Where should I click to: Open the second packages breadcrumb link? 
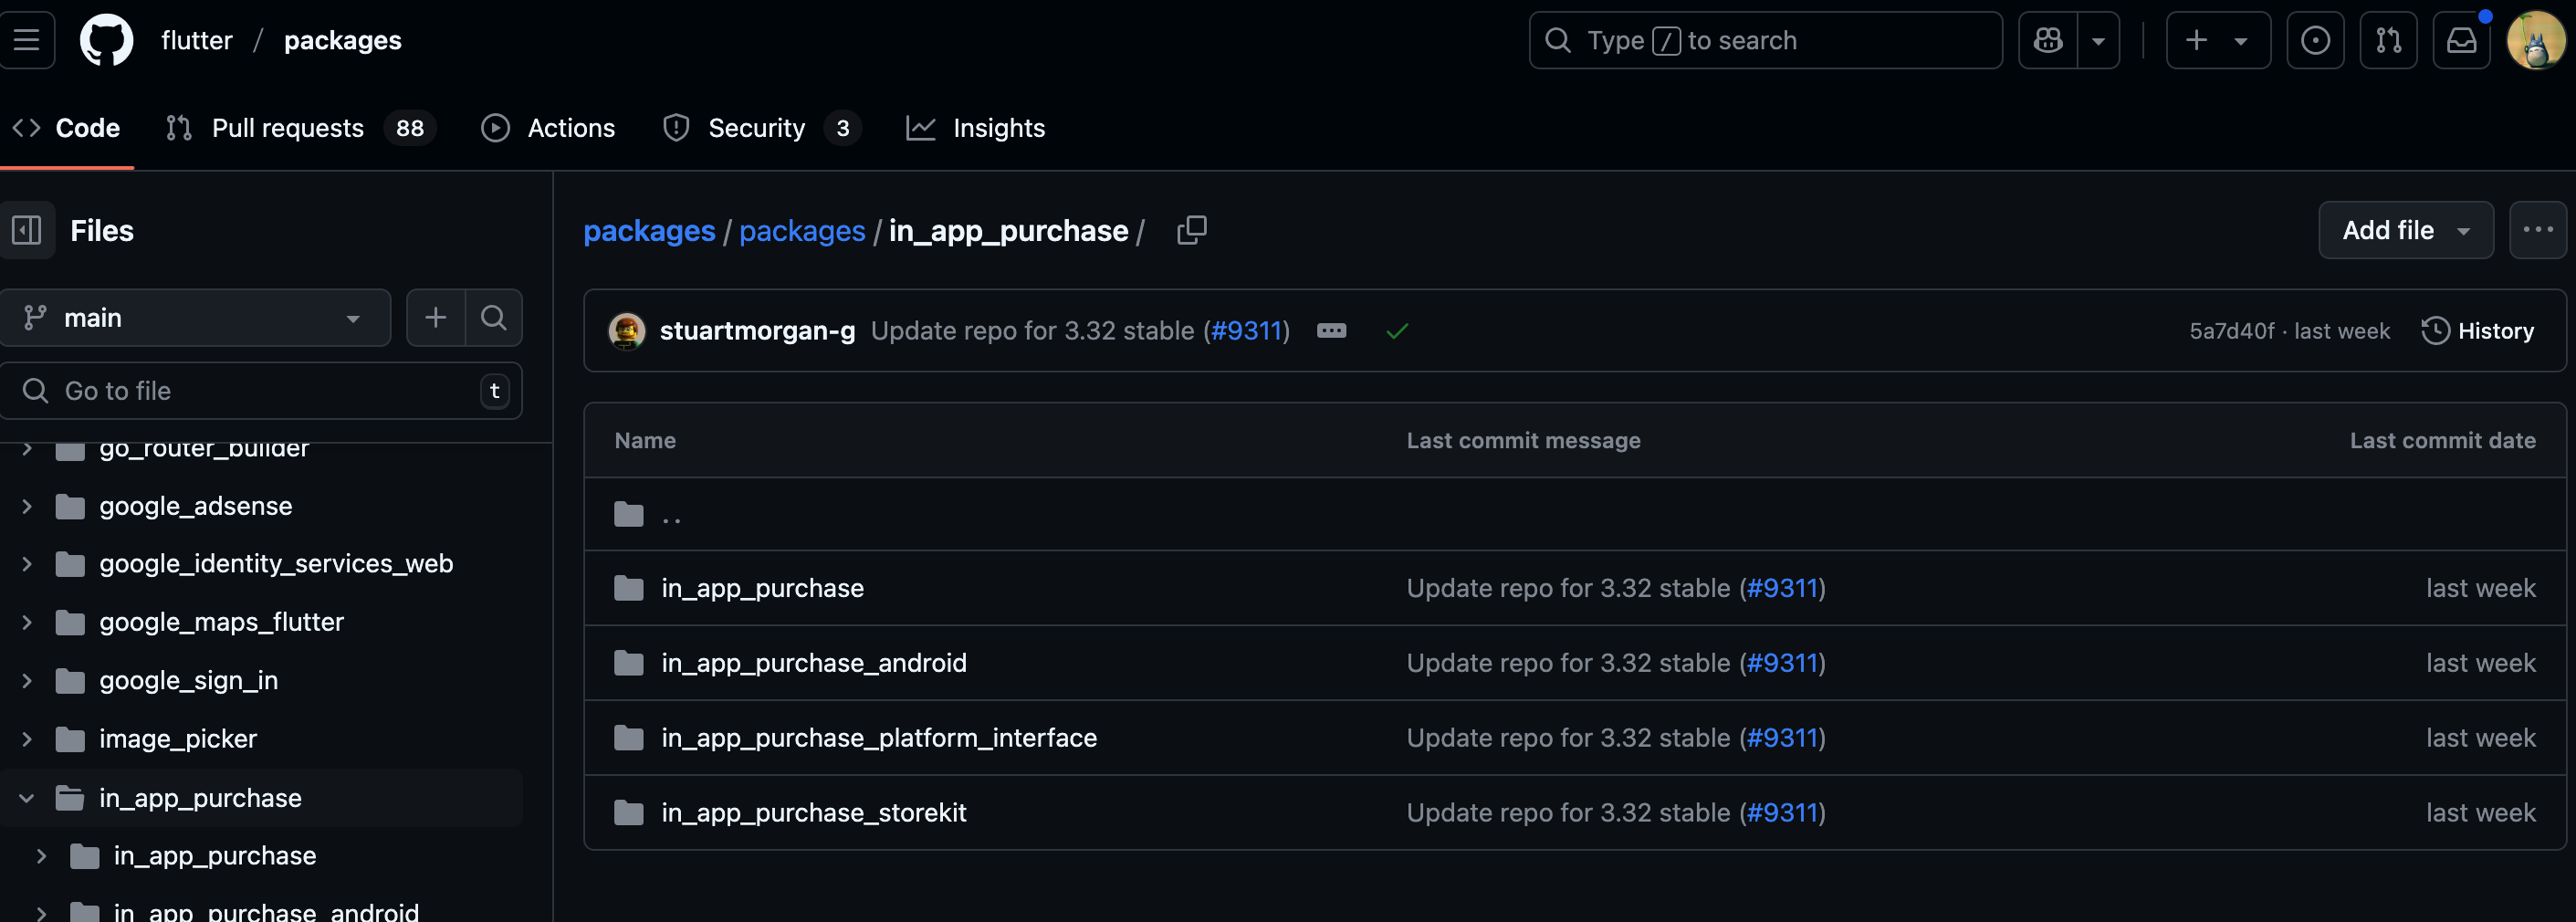tap(802, 231)
